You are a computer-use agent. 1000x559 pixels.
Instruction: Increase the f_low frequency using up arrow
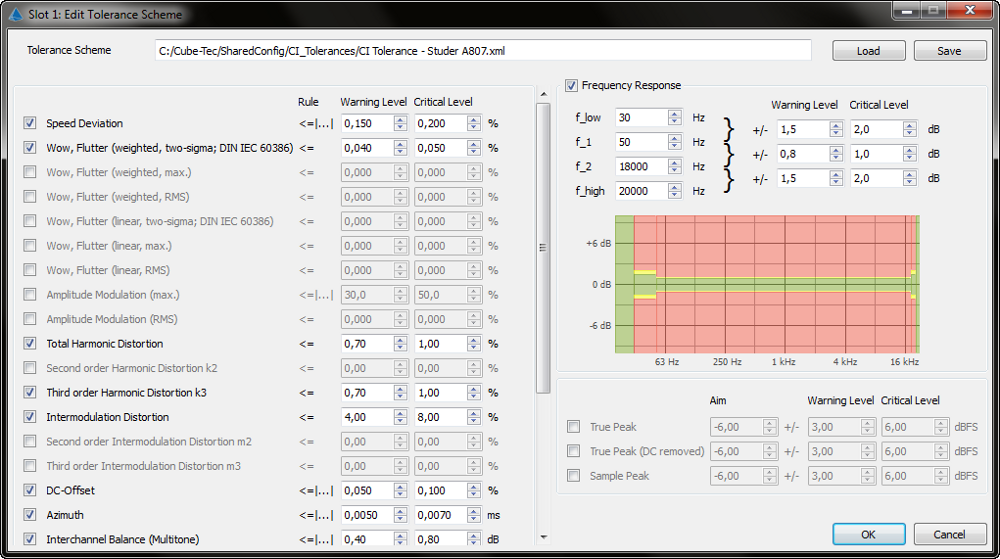675,113
